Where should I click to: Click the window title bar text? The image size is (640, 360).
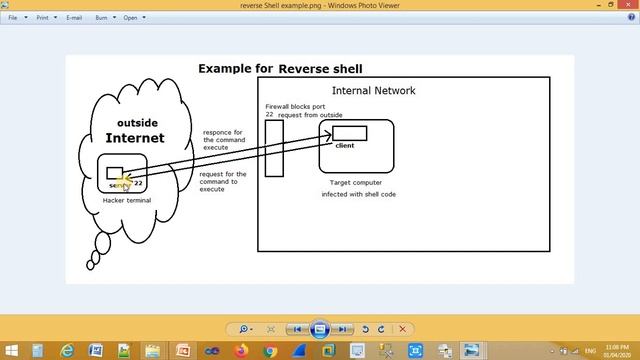320,5
